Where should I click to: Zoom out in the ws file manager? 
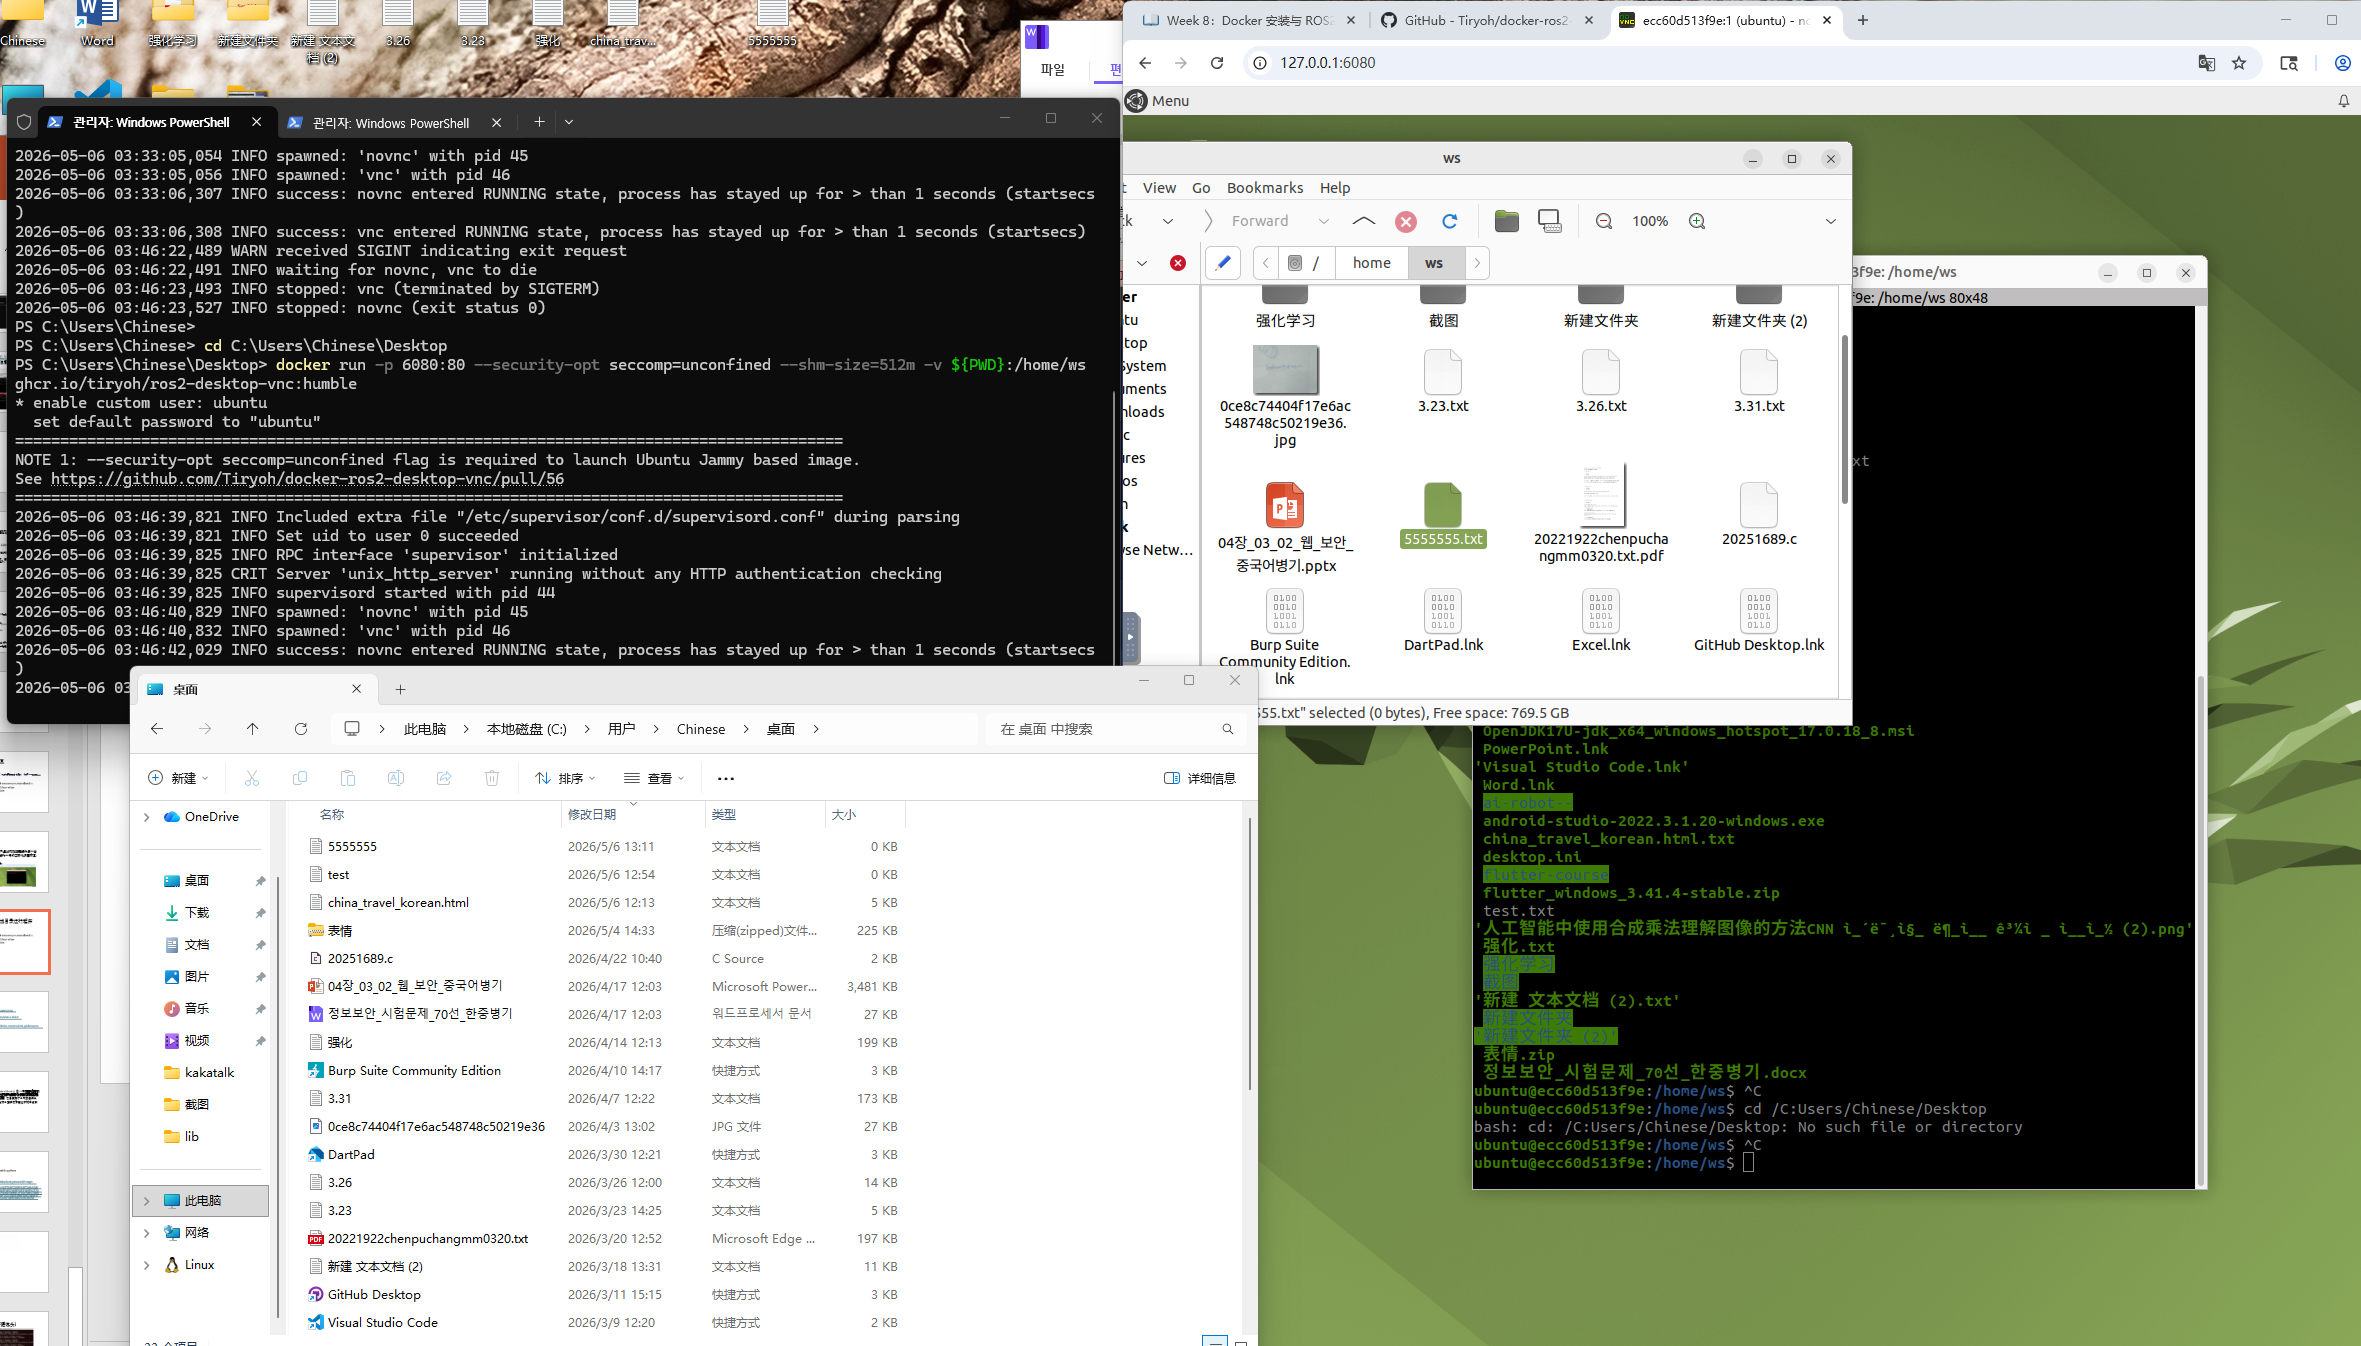(x=1604, y=221)
